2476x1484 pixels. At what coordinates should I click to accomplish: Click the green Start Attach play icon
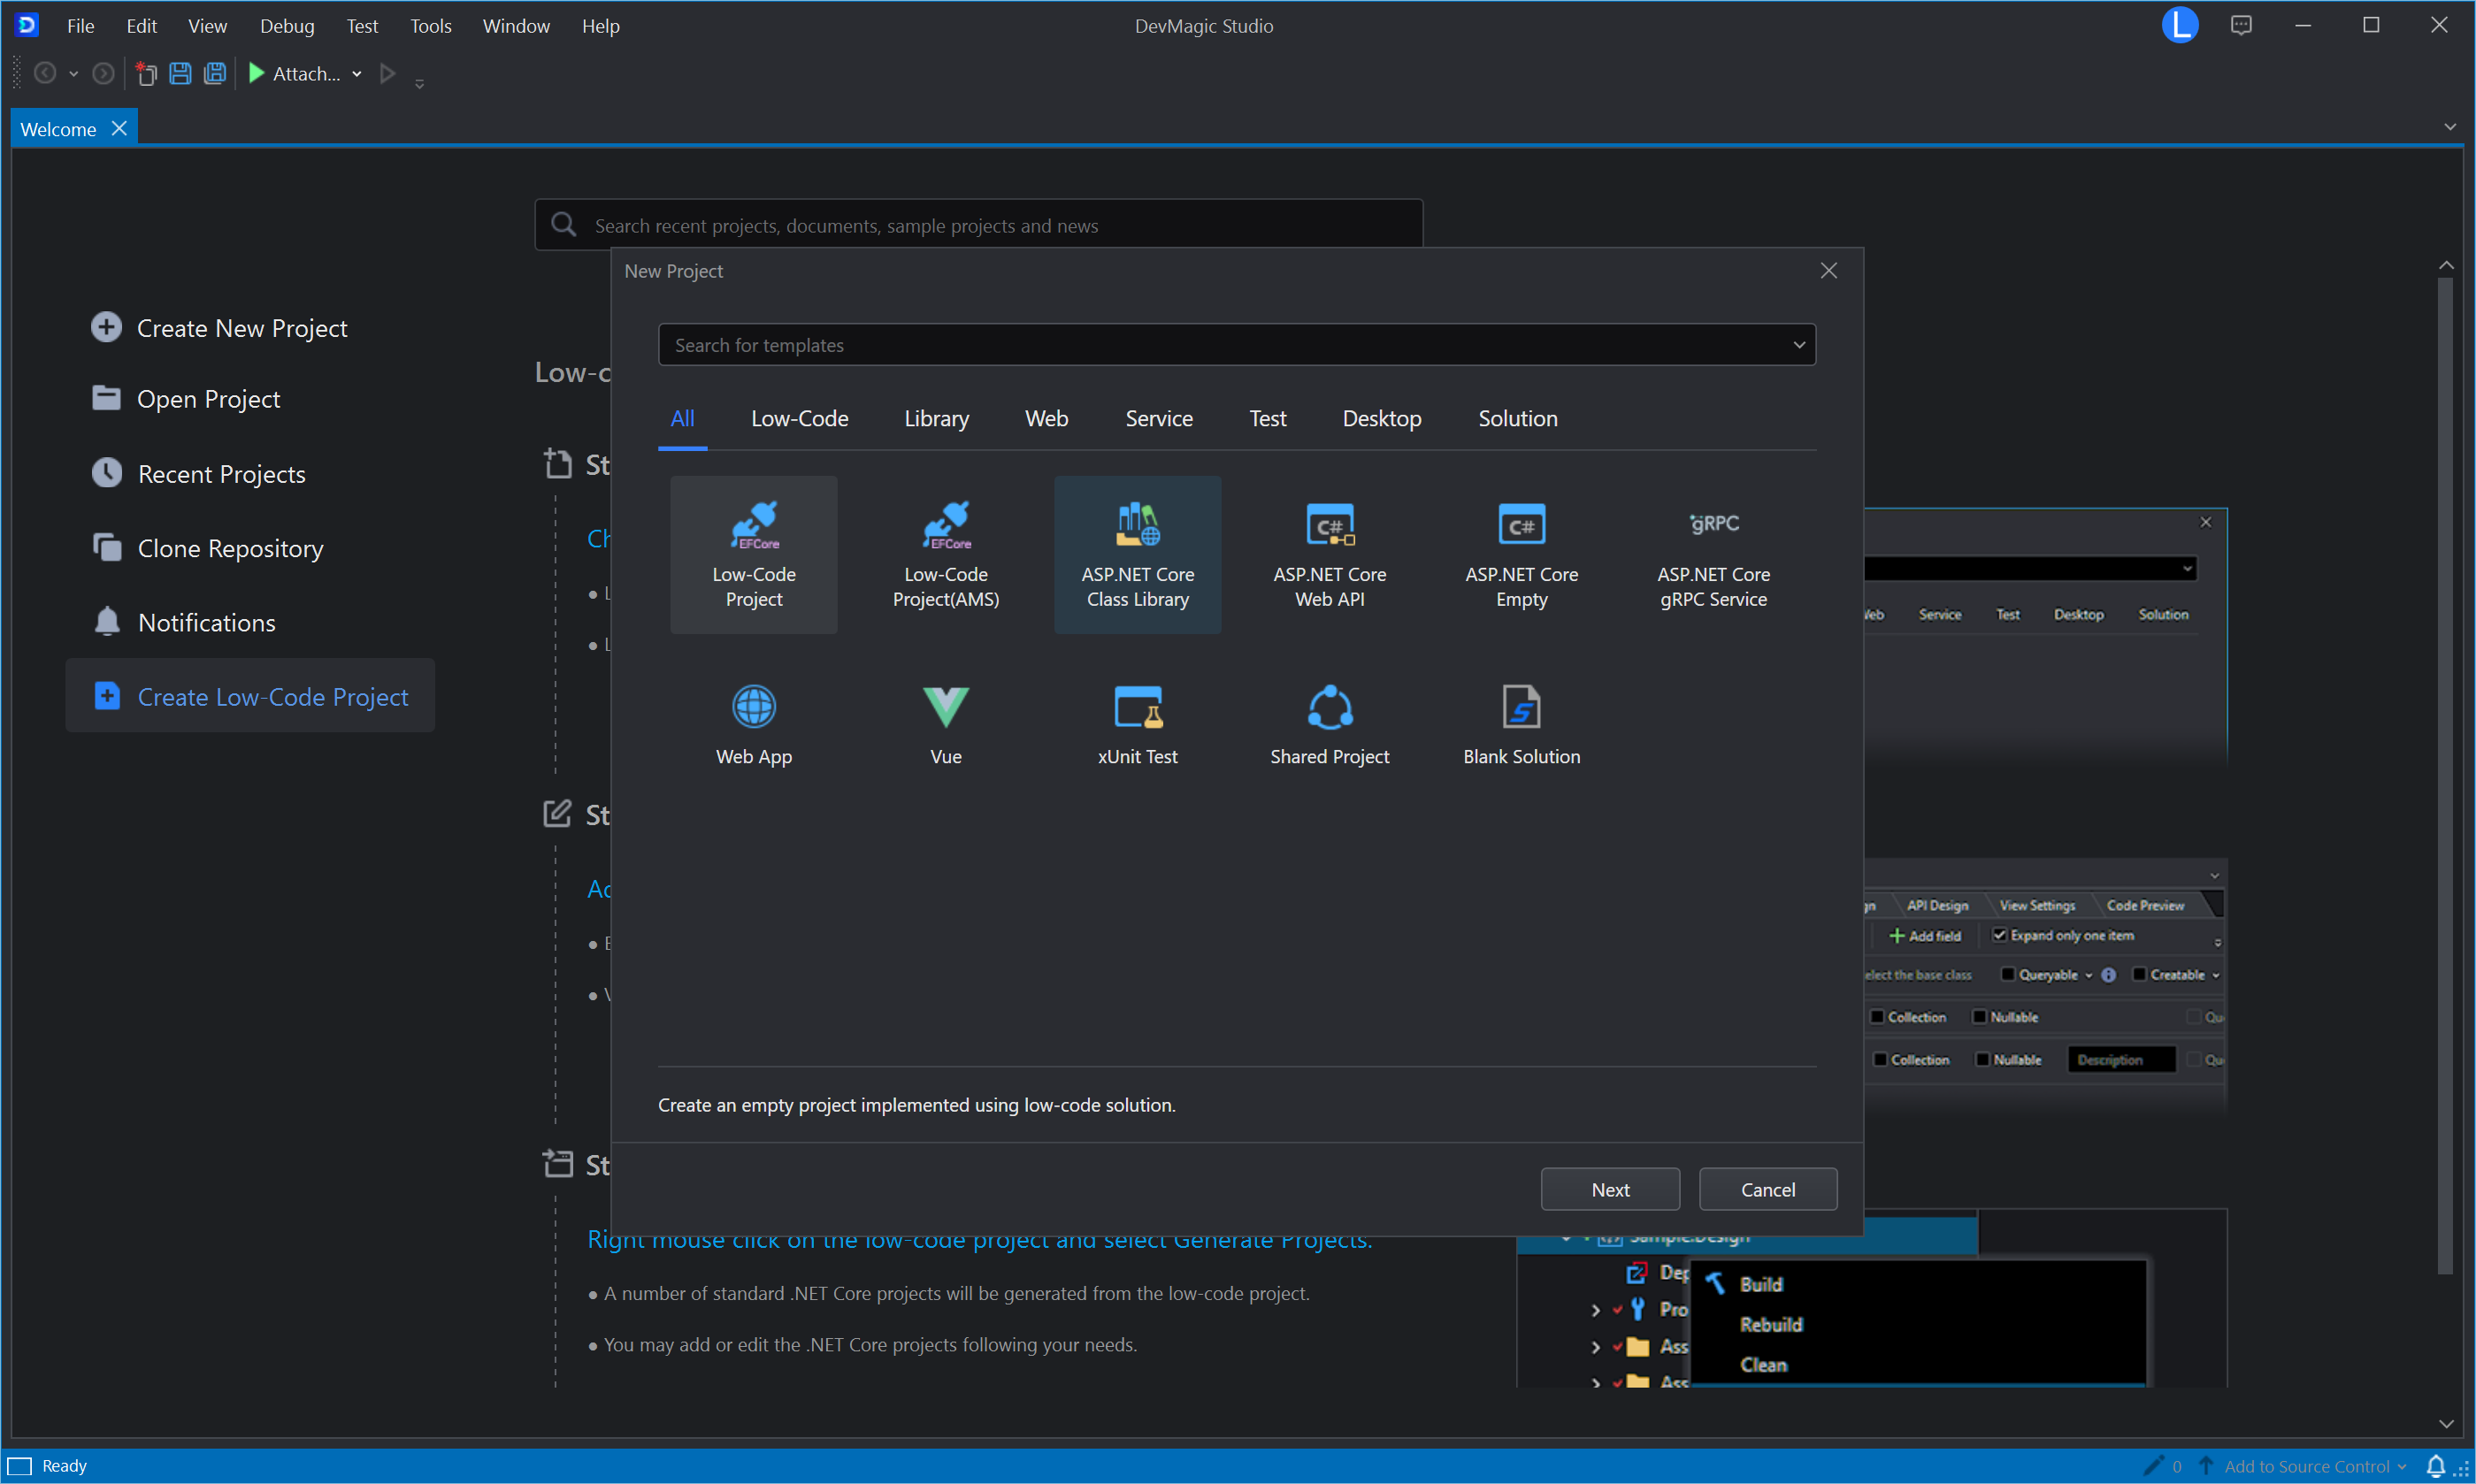click(x=256, y=73)
